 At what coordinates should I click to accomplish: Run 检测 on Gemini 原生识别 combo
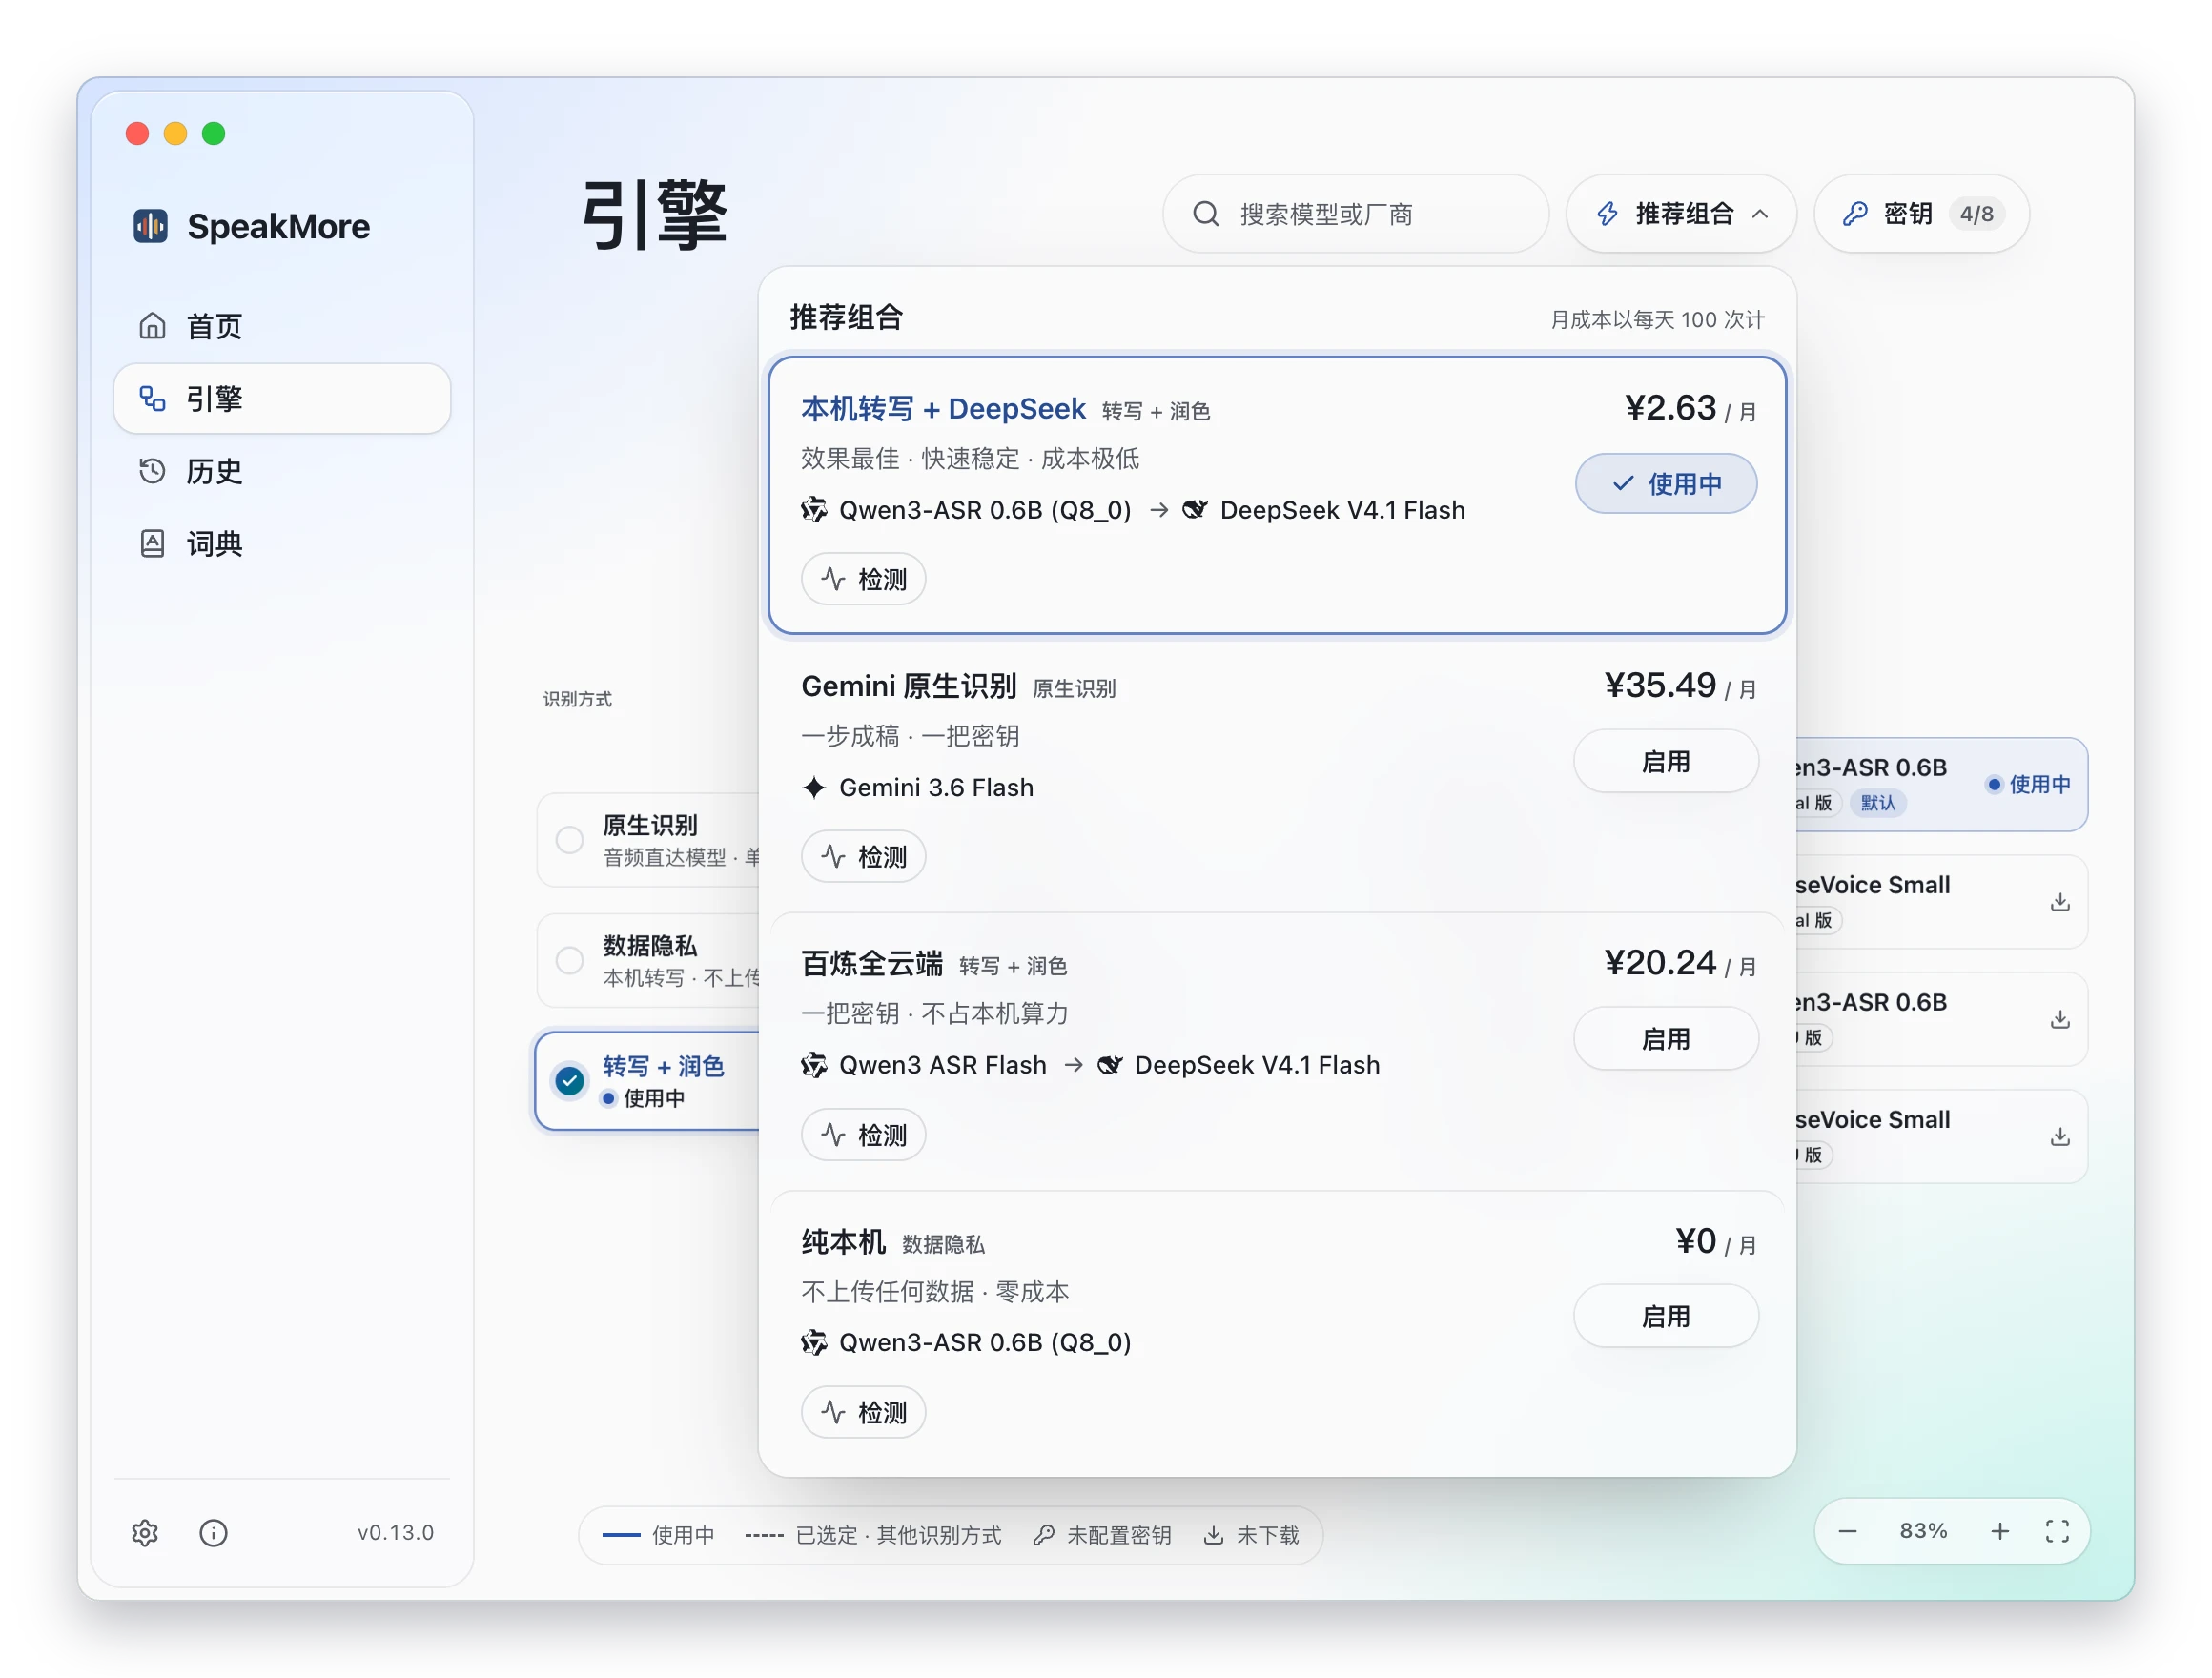click(x=863, y=857)
